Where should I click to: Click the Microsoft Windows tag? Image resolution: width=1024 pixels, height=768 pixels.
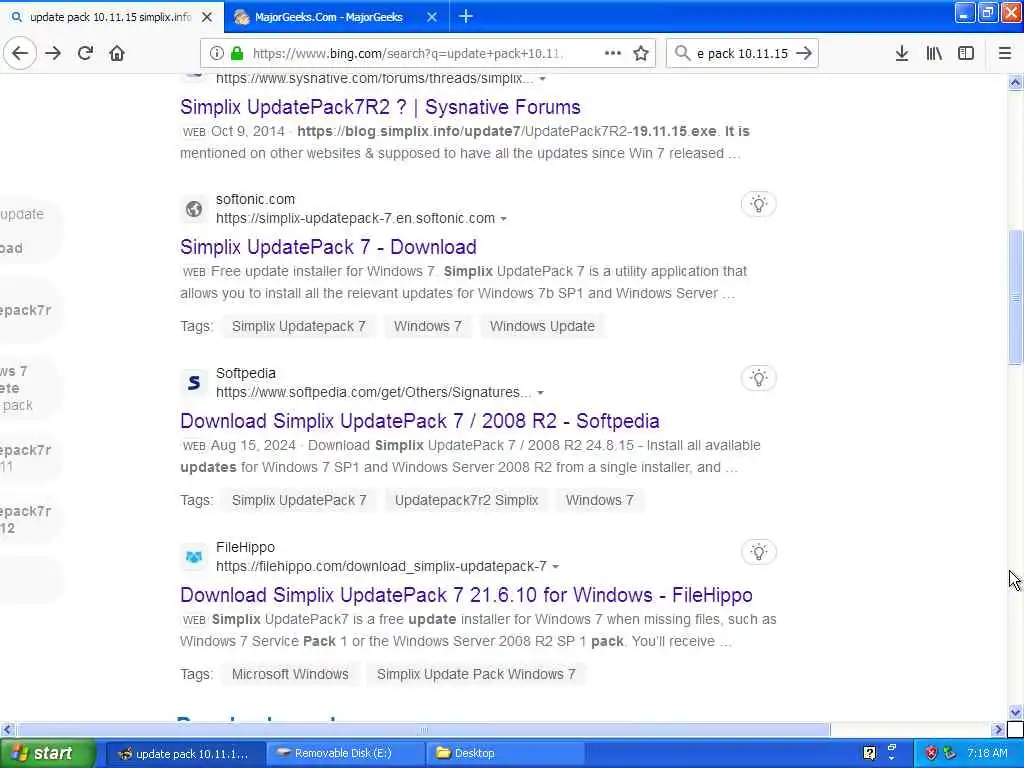(290, 674)
